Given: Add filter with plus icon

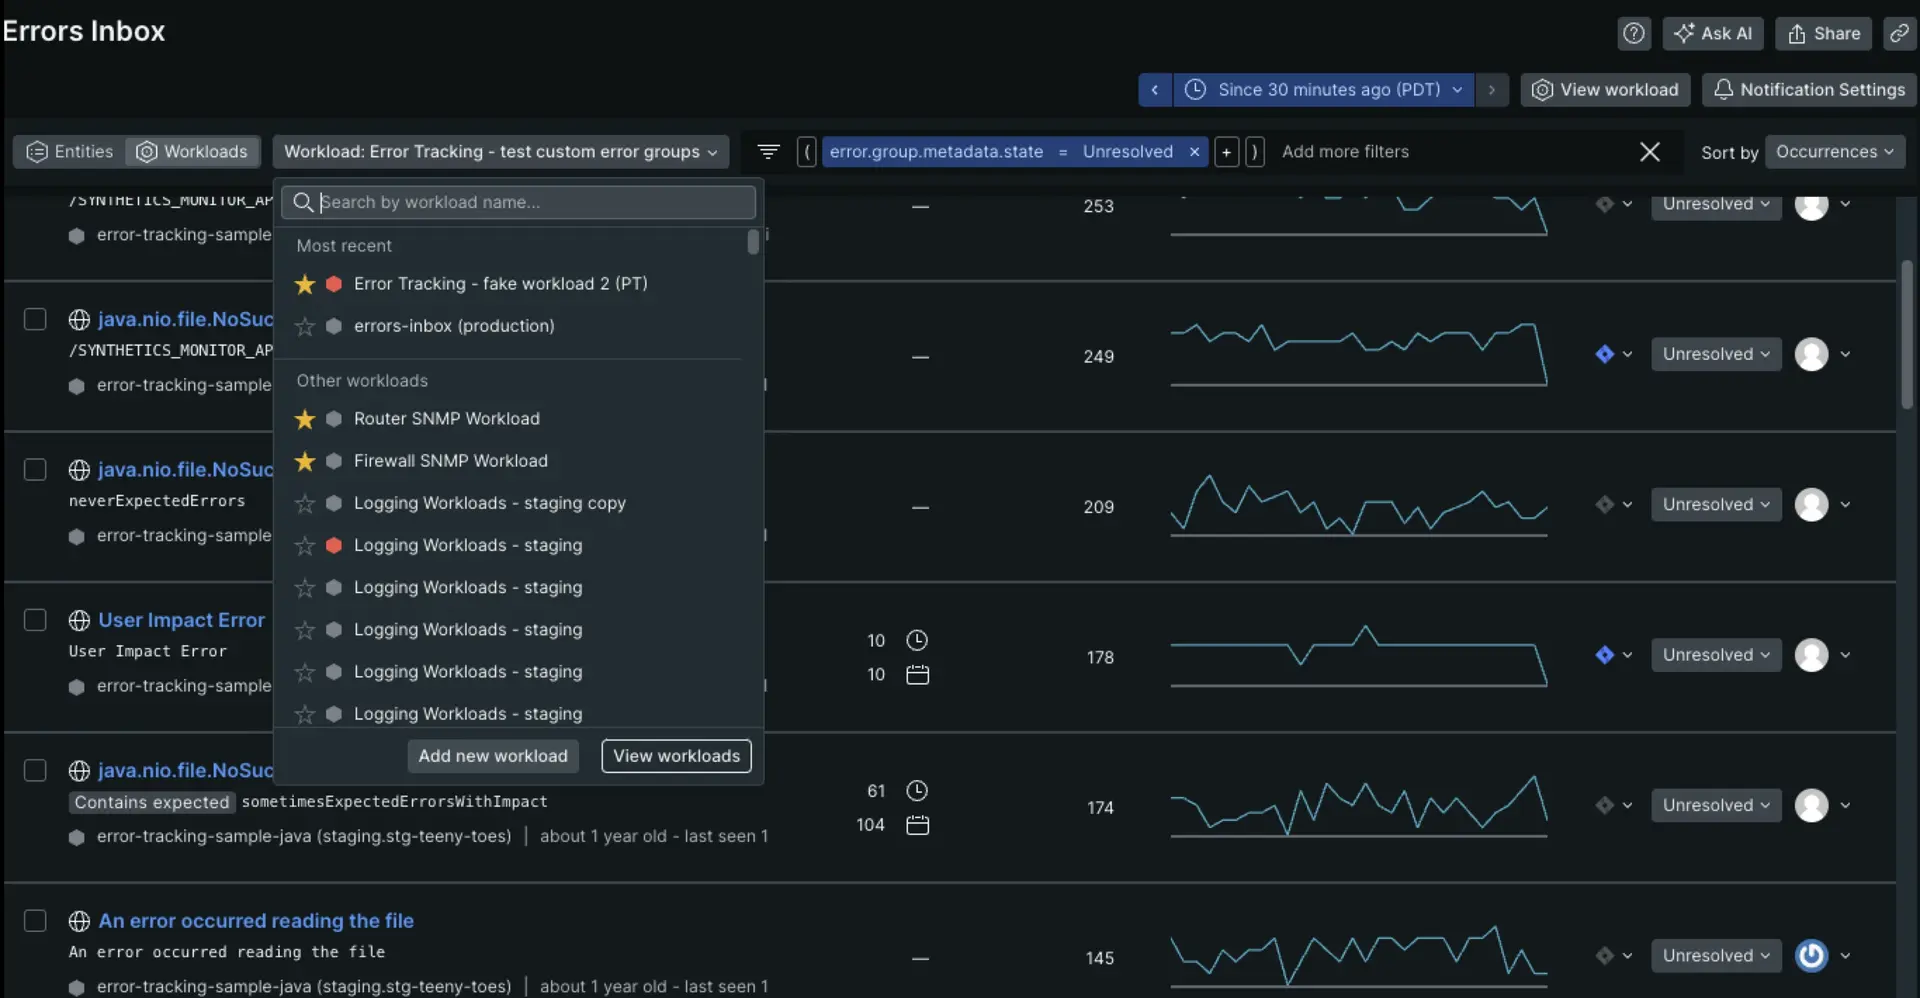Looking at the screenshot, I should coord(1226,152).
